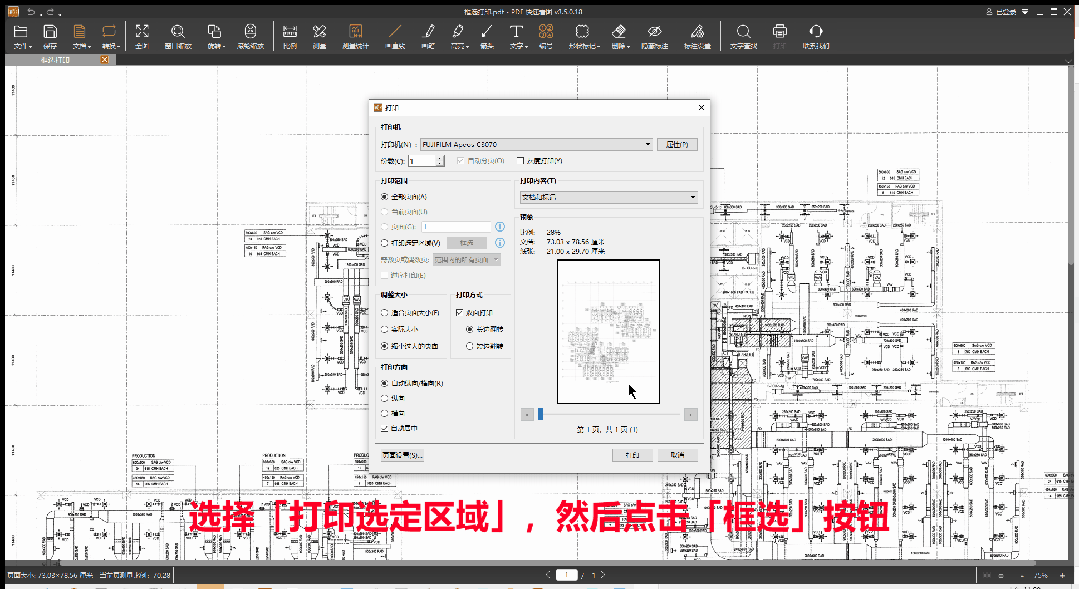
Task: Select the pencil (画笔) drawing tool
Action: point(429,32)
